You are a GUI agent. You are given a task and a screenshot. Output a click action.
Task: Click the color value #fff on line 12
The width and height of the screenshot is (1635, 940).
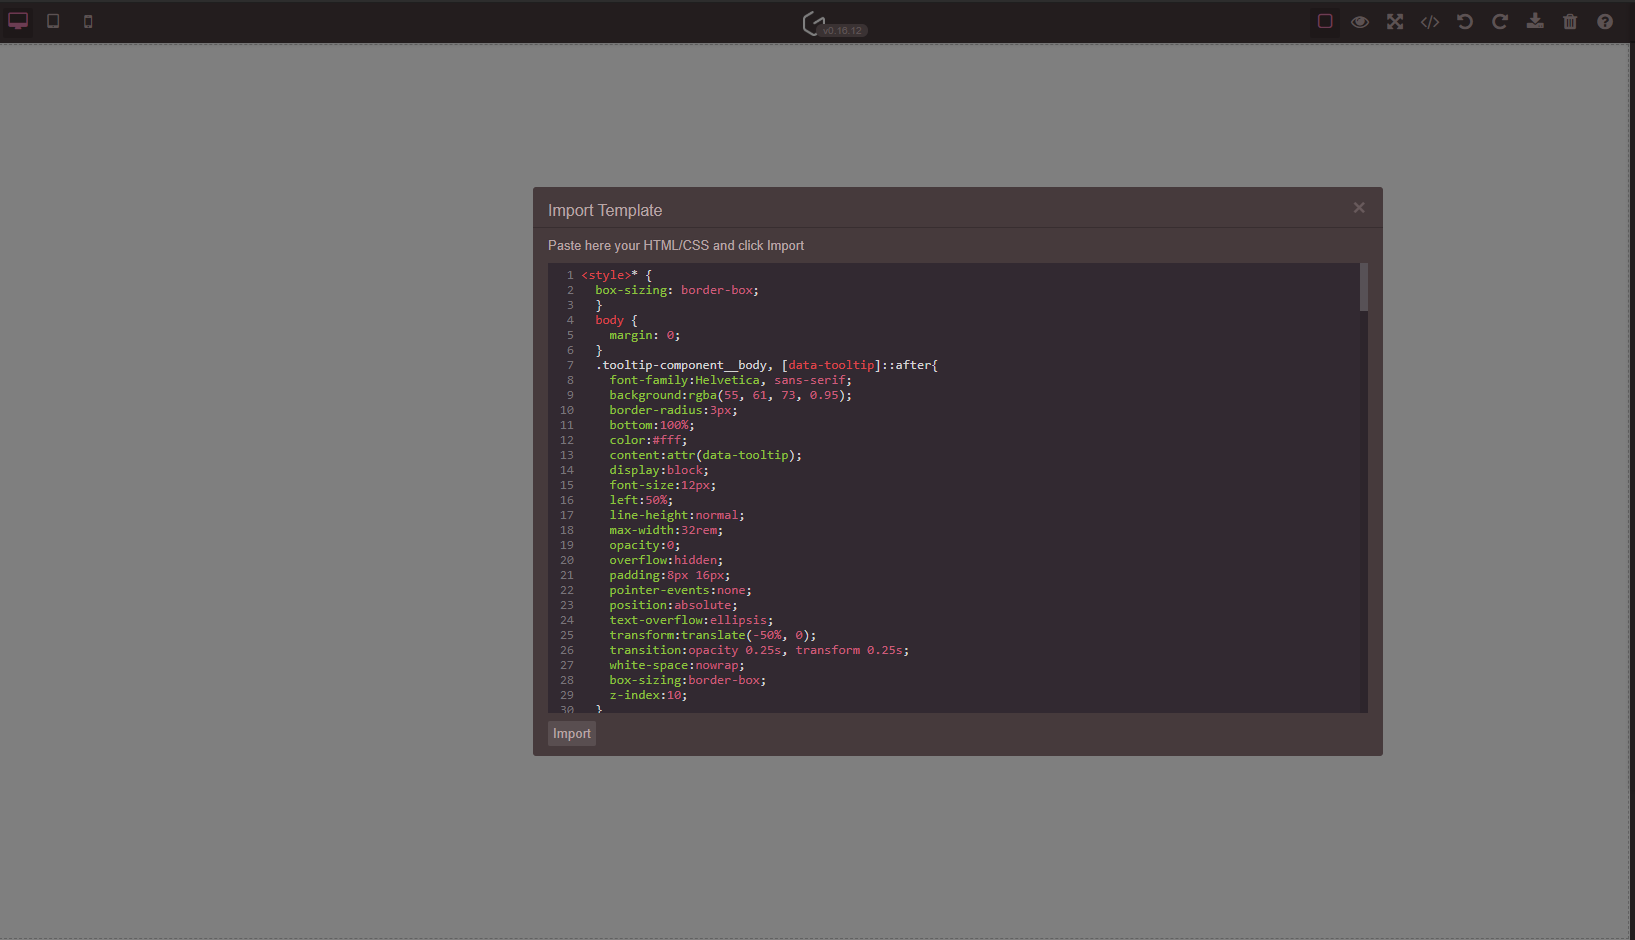pyautogui.click(x=668, y=440)
